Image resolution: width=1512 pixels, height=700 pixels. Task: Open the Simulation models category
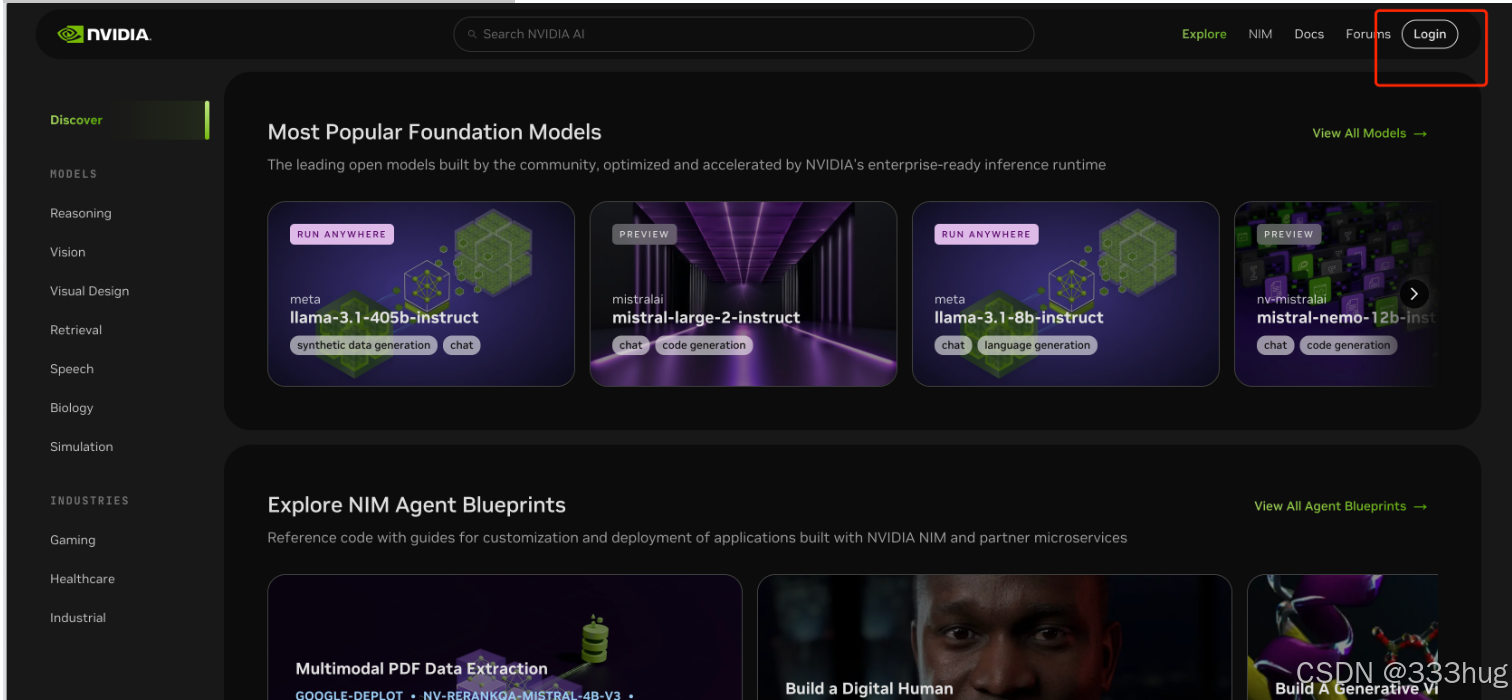[x=82, y=447]
